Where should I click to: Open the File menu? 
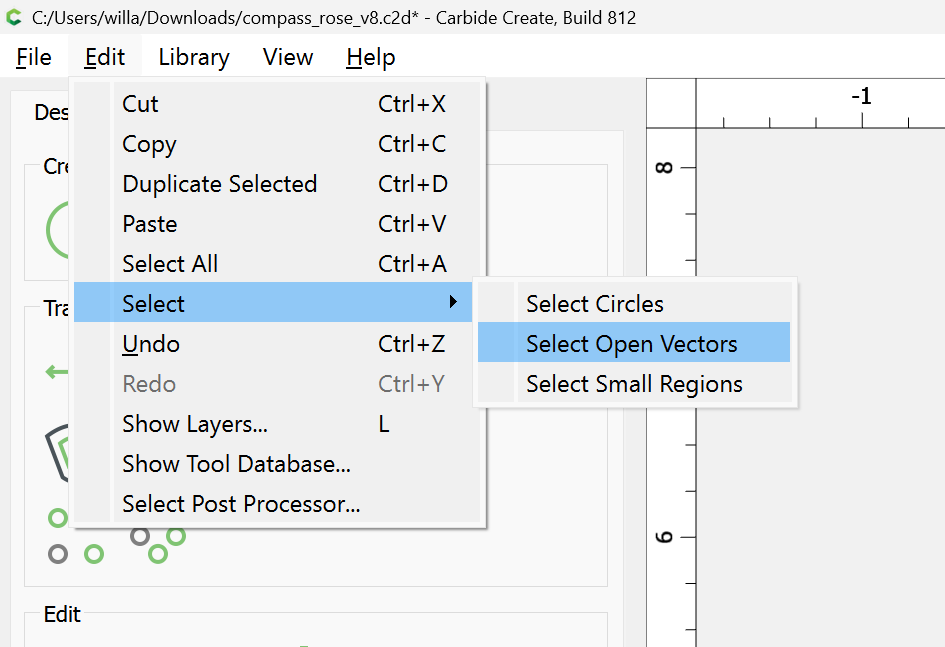pos(34,57)
